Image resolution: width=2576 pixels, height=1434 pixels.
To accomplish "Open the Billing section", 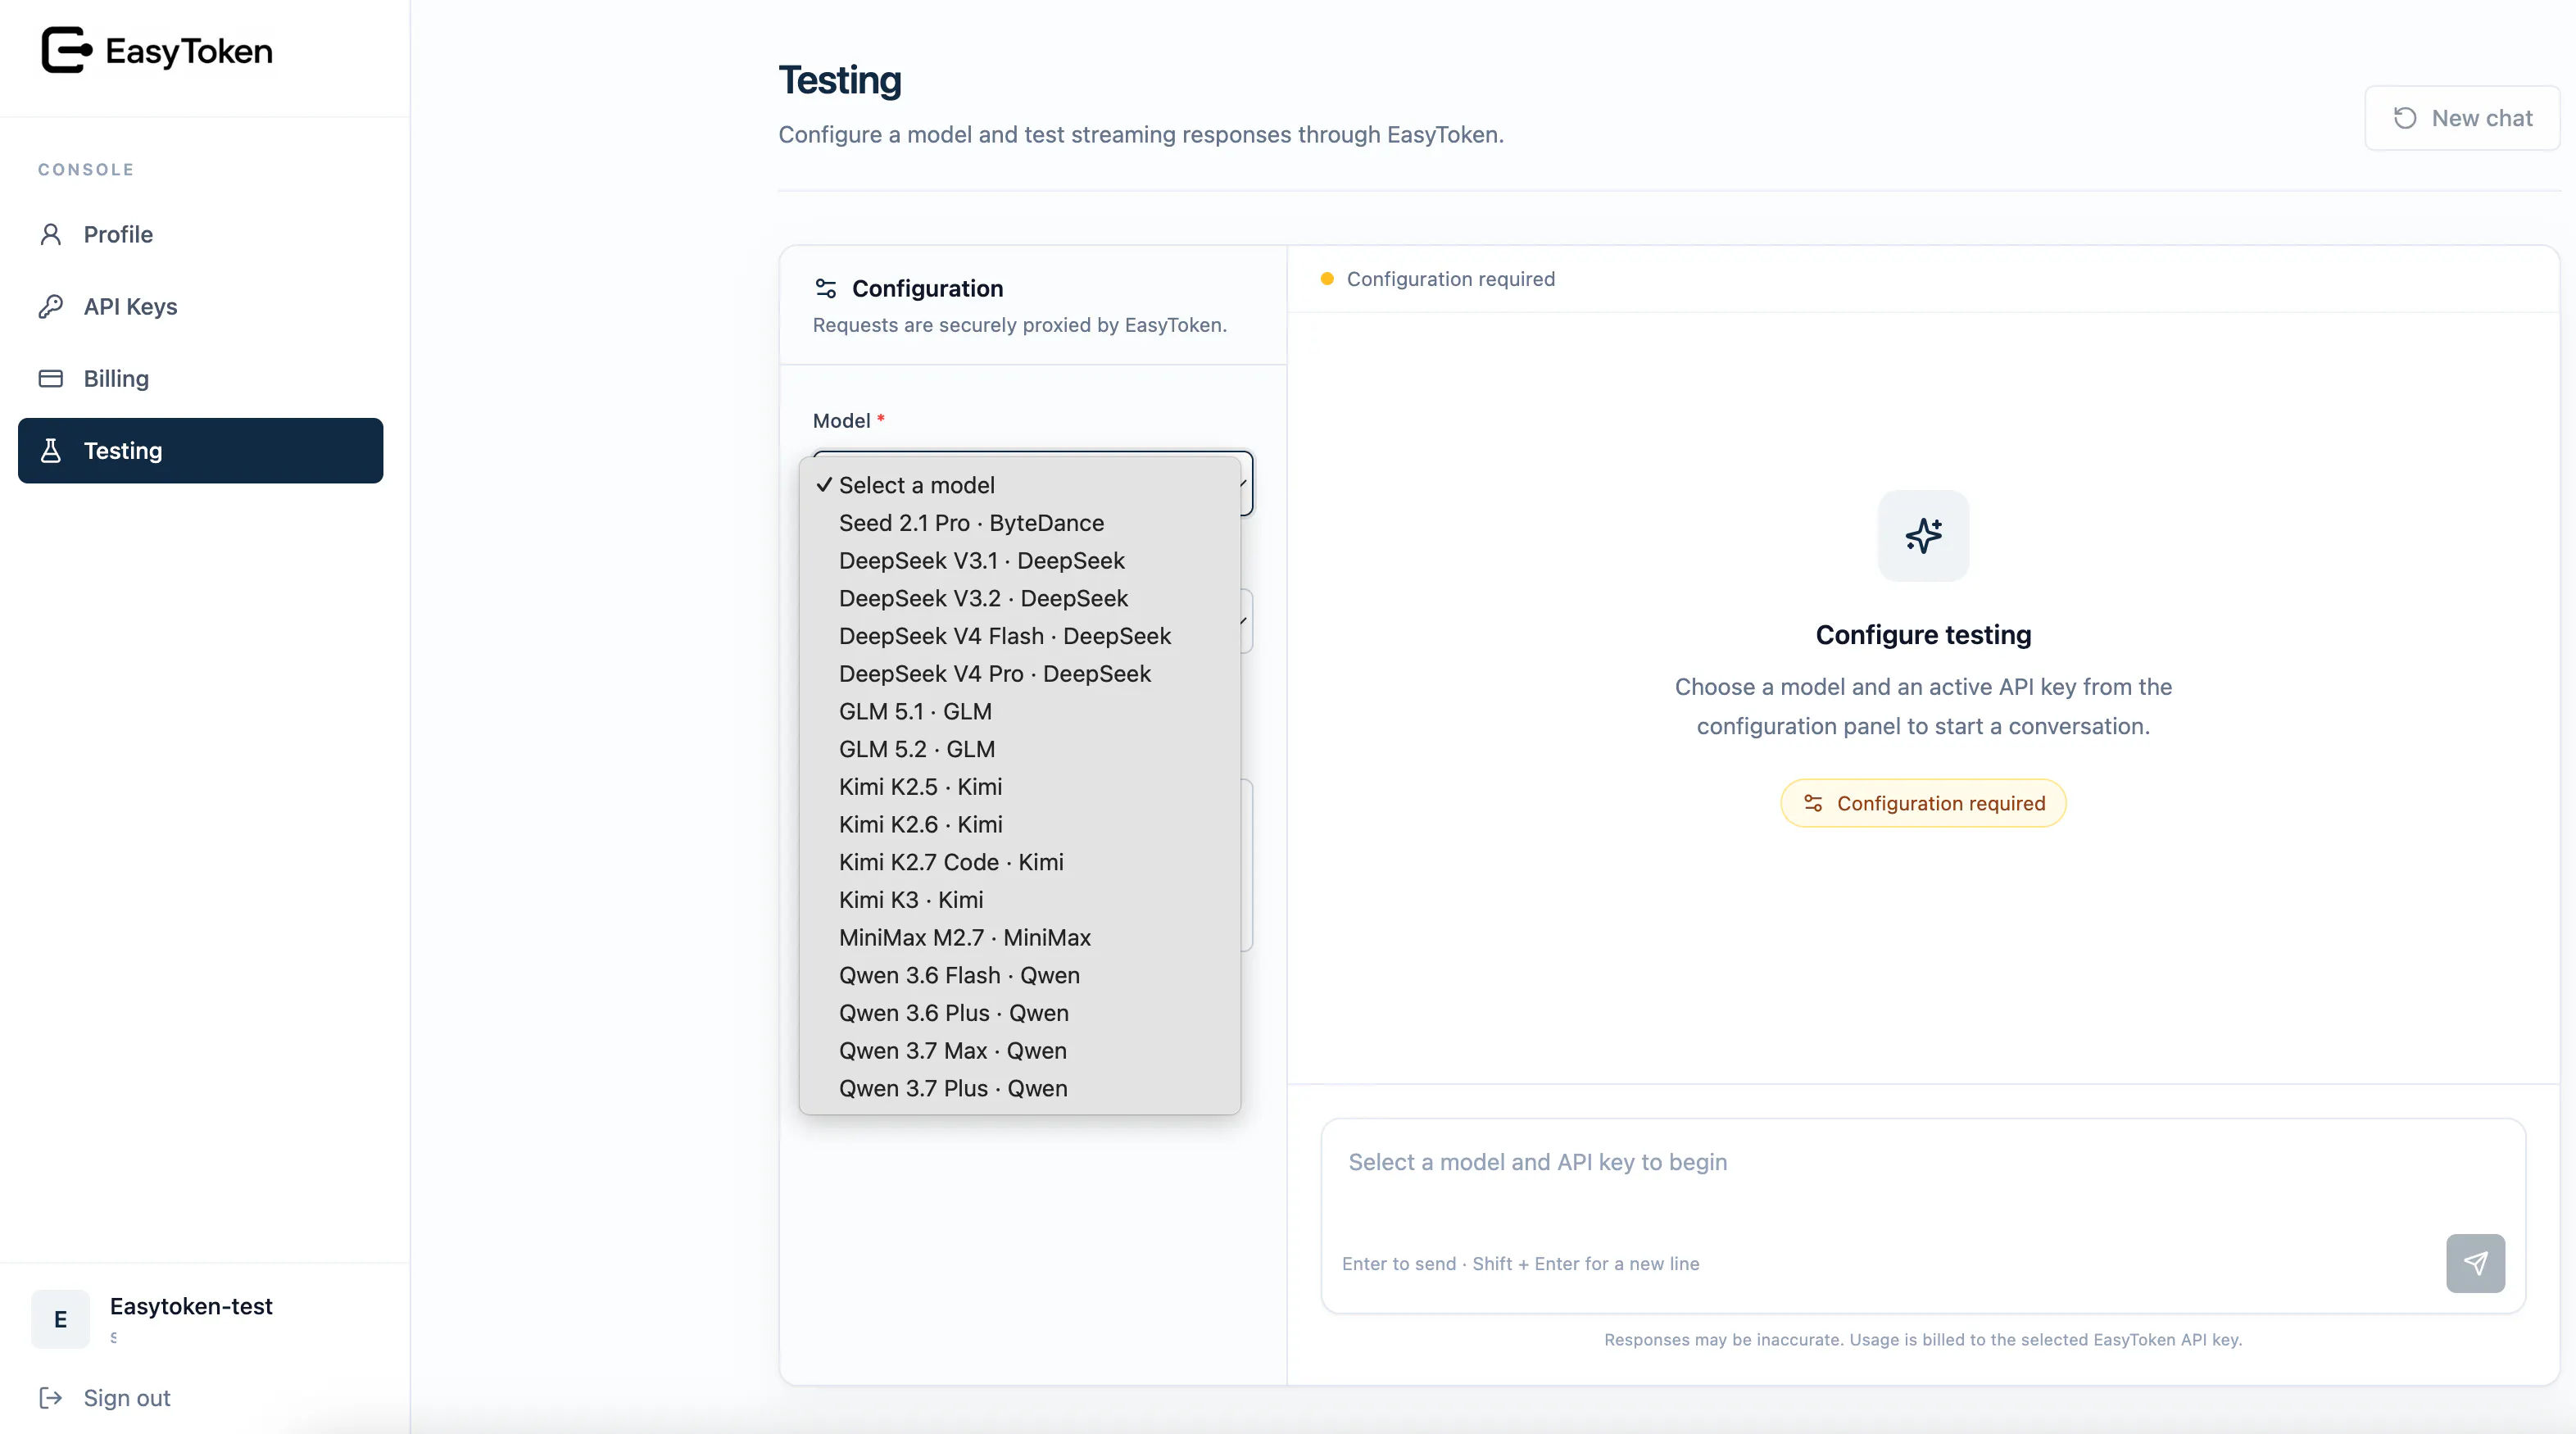I will (x=200, y=378).
